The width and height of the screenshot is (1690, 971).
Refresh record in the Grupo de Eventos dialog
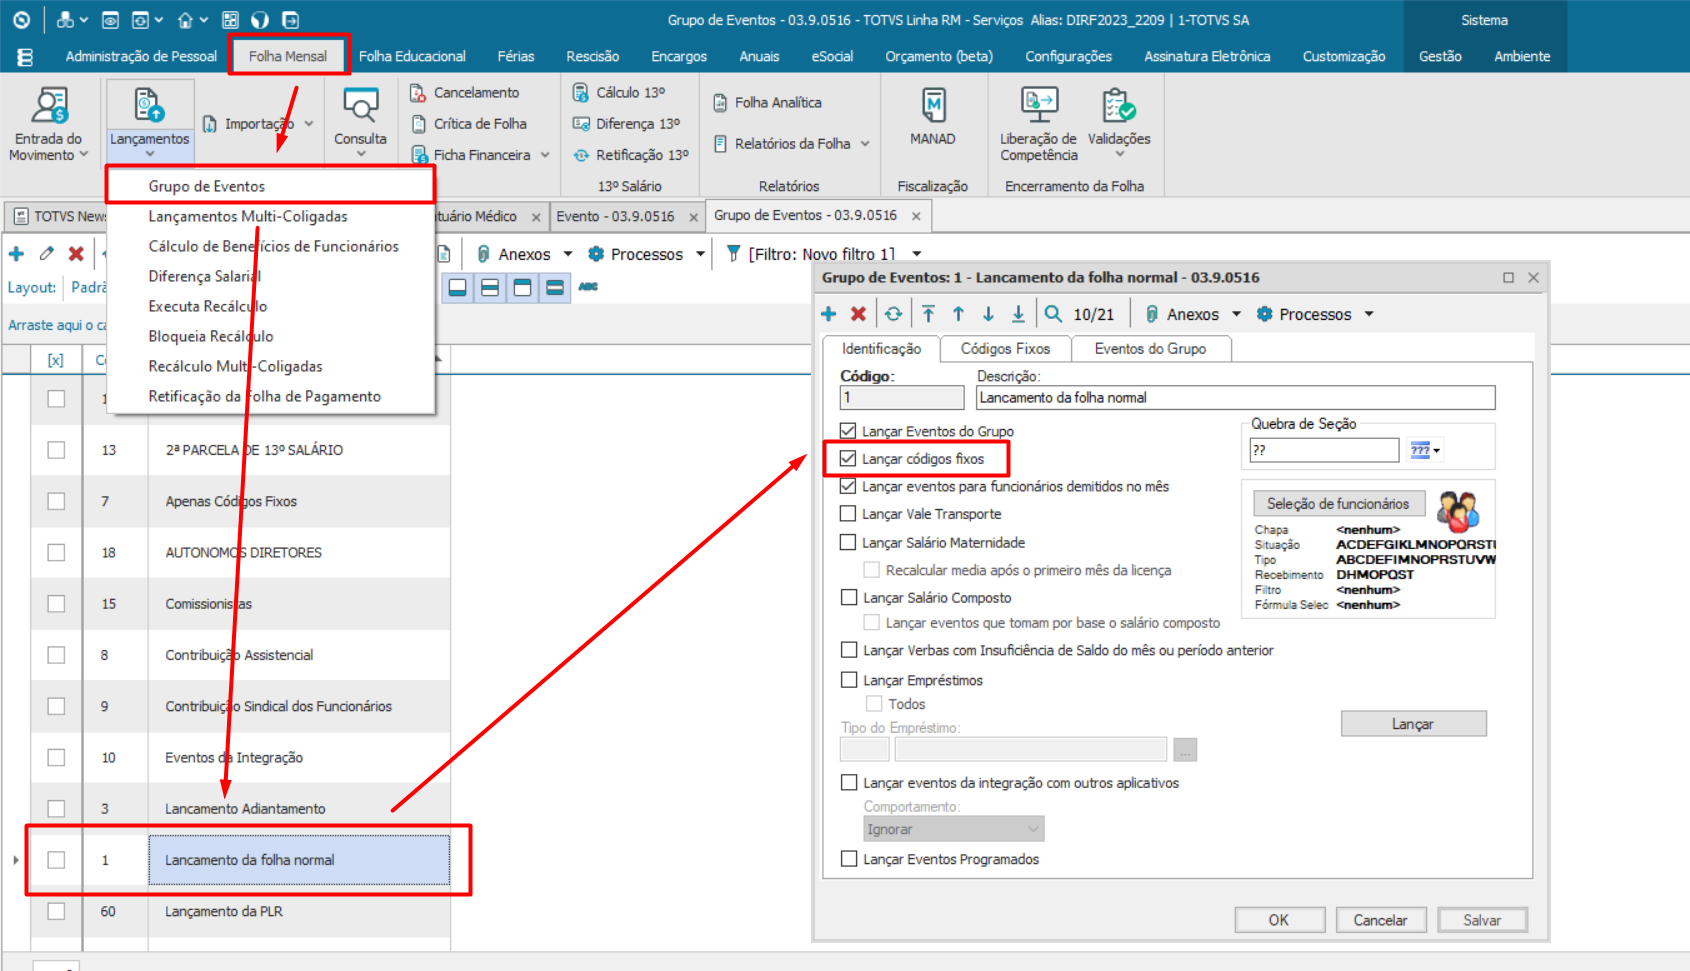894,314
